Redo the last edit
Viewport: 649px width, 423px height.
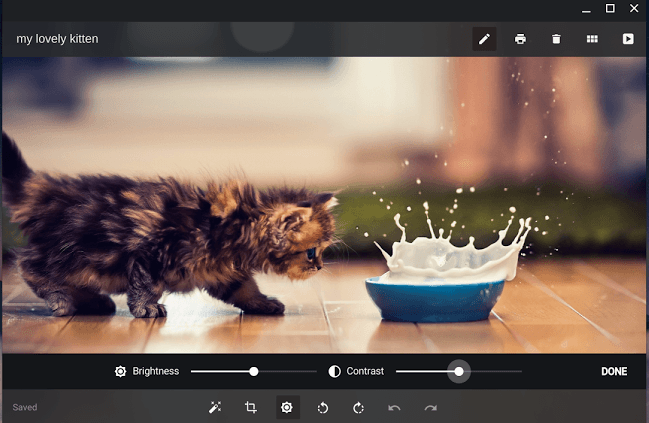click(430, 407)
